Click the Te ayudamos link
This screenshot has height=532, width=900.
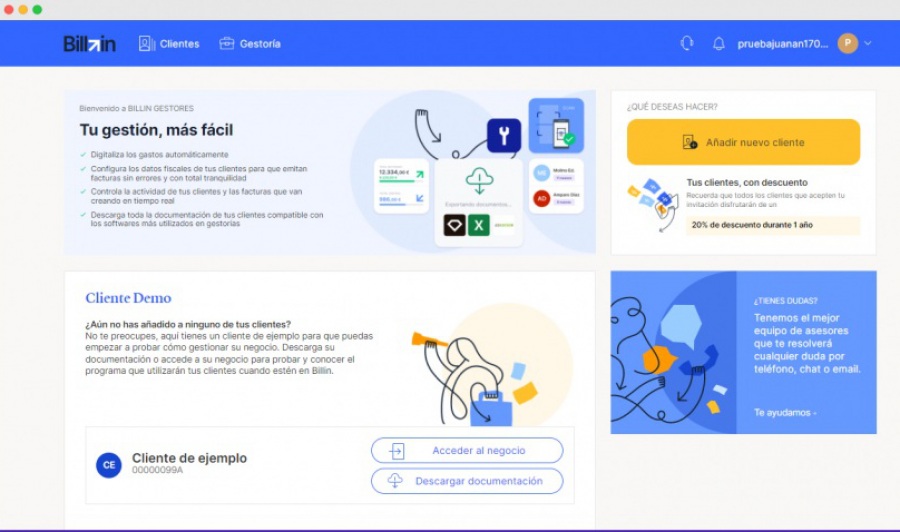[x=785, y=413]
